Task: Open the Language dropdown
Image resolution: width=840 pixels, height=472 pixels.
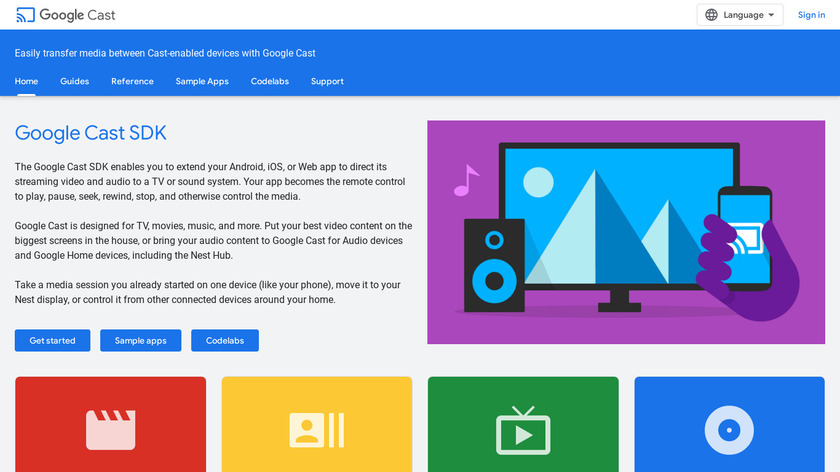Action: tap(739, 15)
